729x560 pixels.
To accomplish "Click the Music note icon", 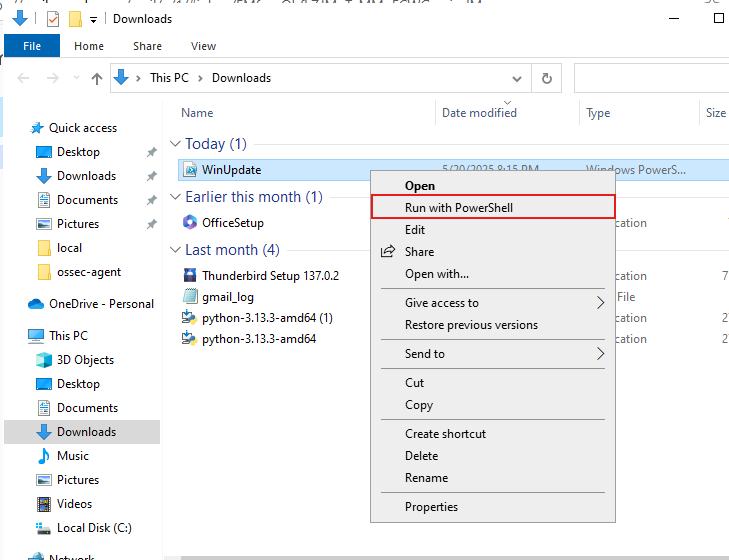I will pos(44,456).
